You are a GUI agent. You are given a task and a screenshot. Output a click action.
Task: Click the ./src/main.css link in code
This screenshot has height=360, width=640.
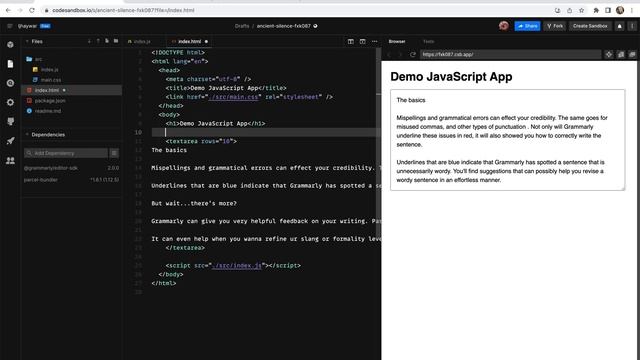click(x=233, y=97)
